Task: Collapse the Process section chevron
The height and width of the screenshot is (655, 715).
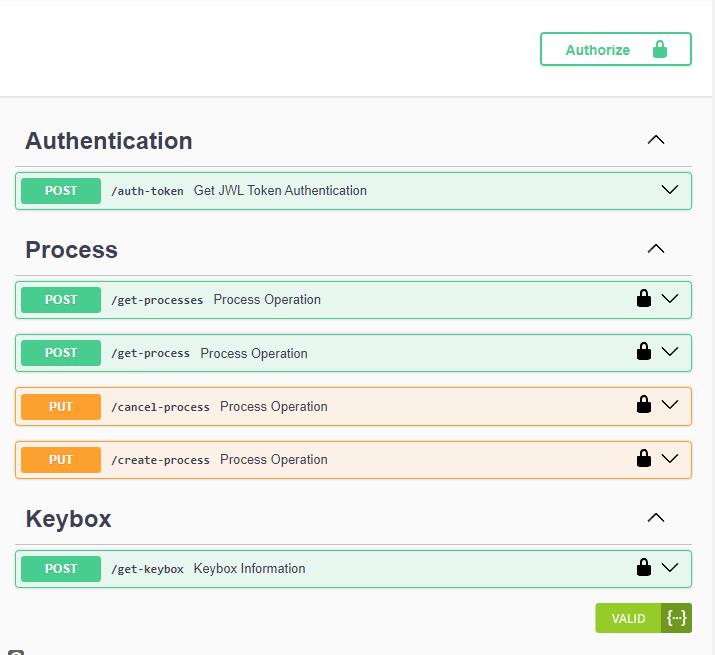Action: click(656, 249)
